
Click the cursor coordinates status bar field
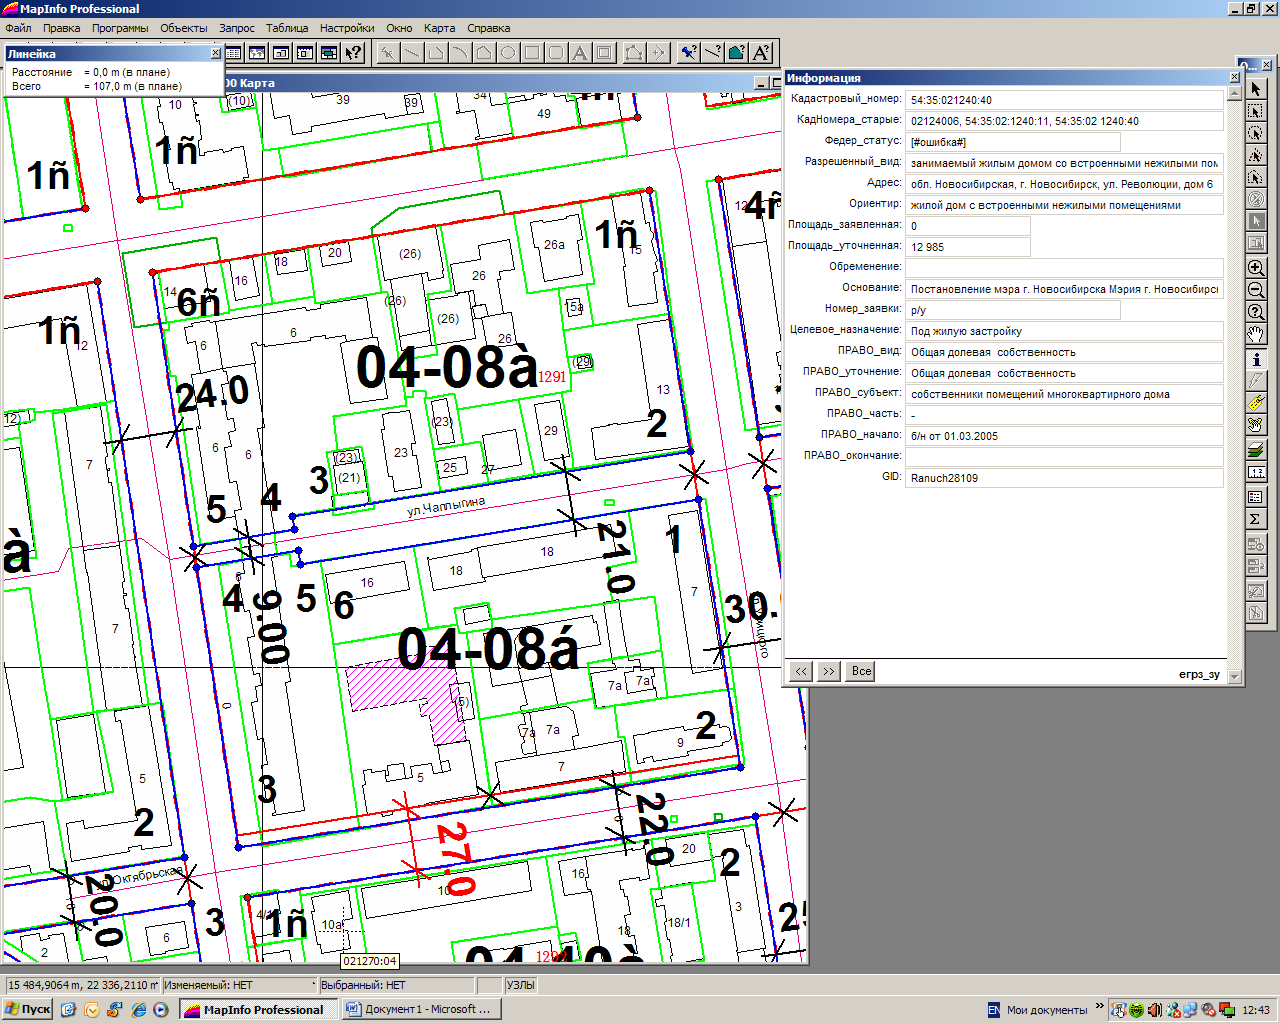click(x=83, y=985)
